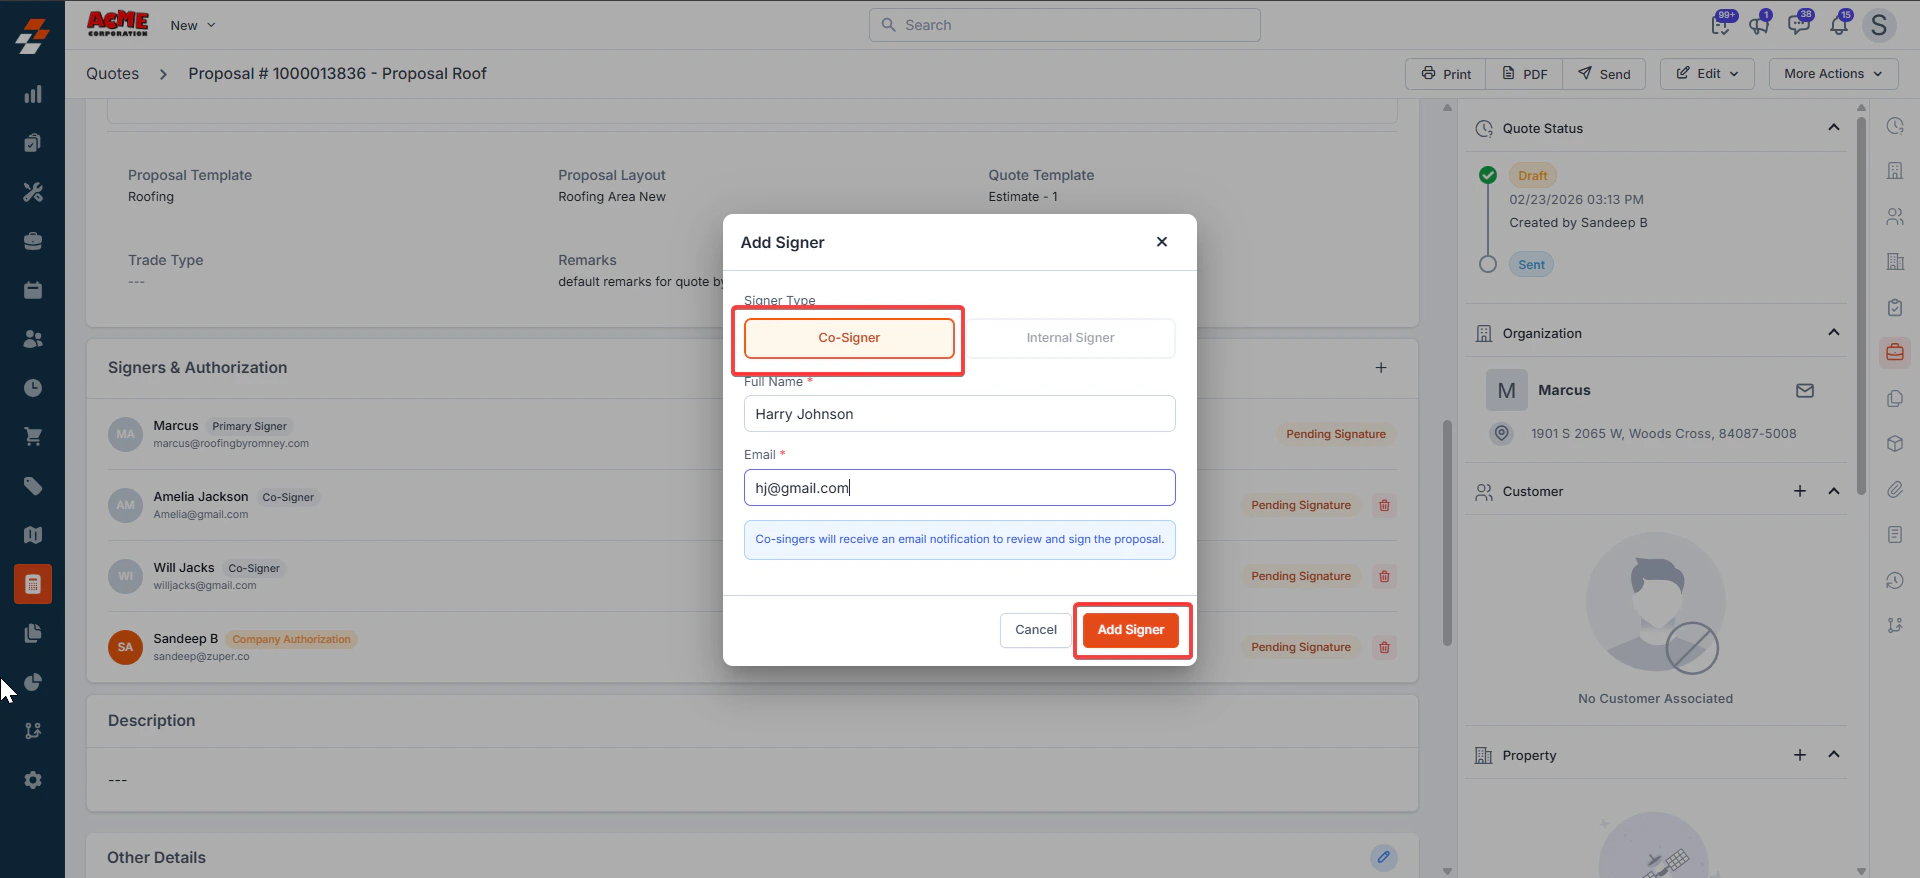
Task: Open the price tag icon in left sidebar
Action: 33,486
